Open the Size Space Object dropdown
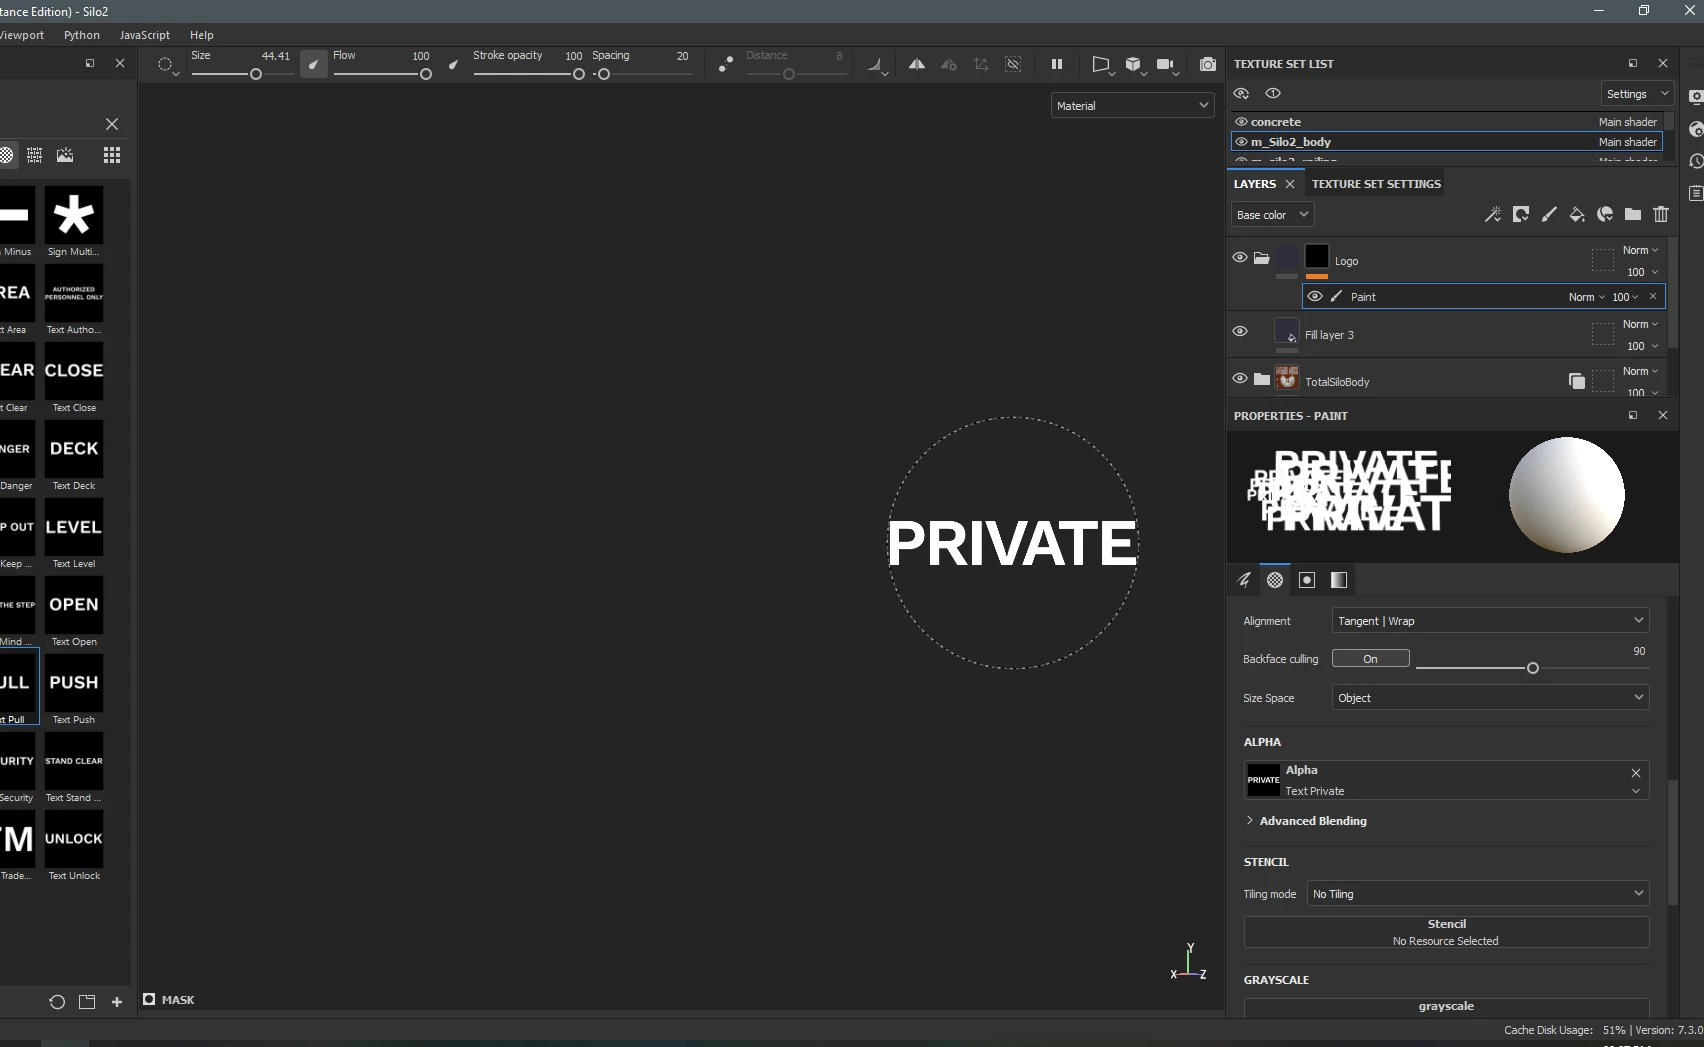Screen dimensions: 1704x1047 tap(1490, 697)
